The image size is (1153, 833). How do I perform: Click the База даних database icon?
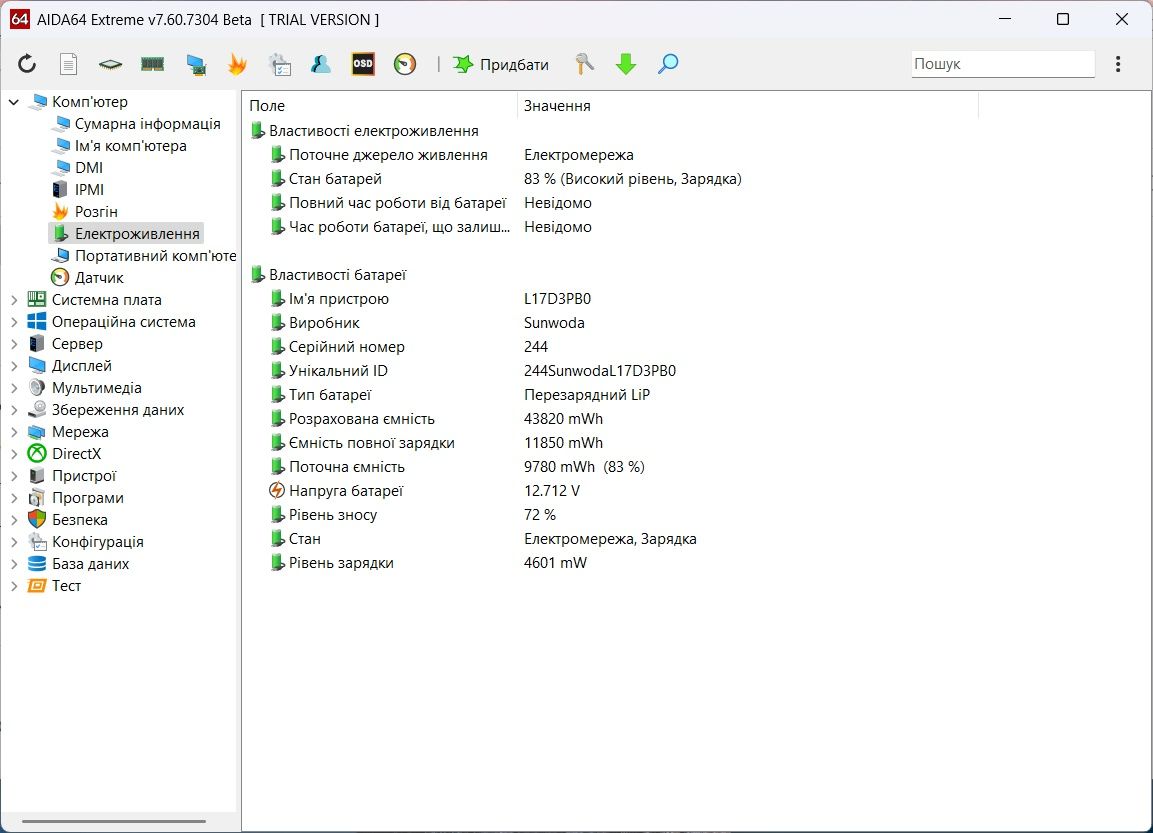pos(37,564)
